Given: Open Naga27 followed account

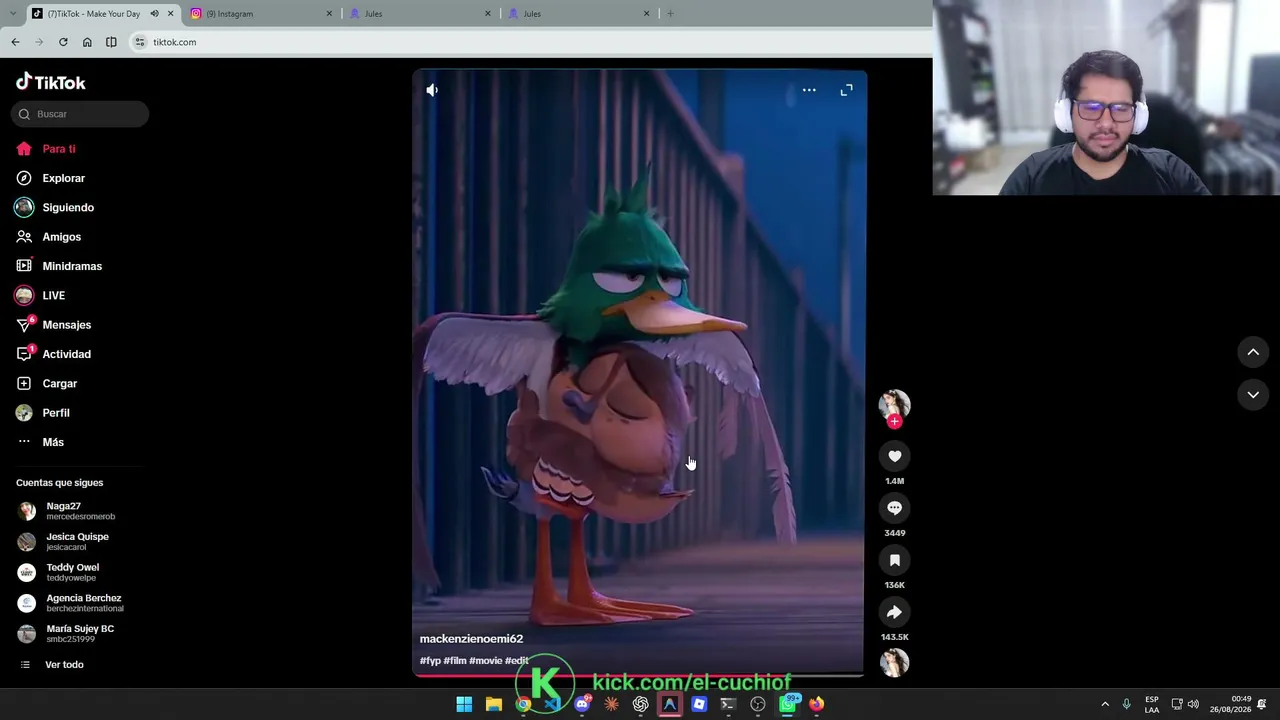Looking at the screenshot, I should (66, 511).
